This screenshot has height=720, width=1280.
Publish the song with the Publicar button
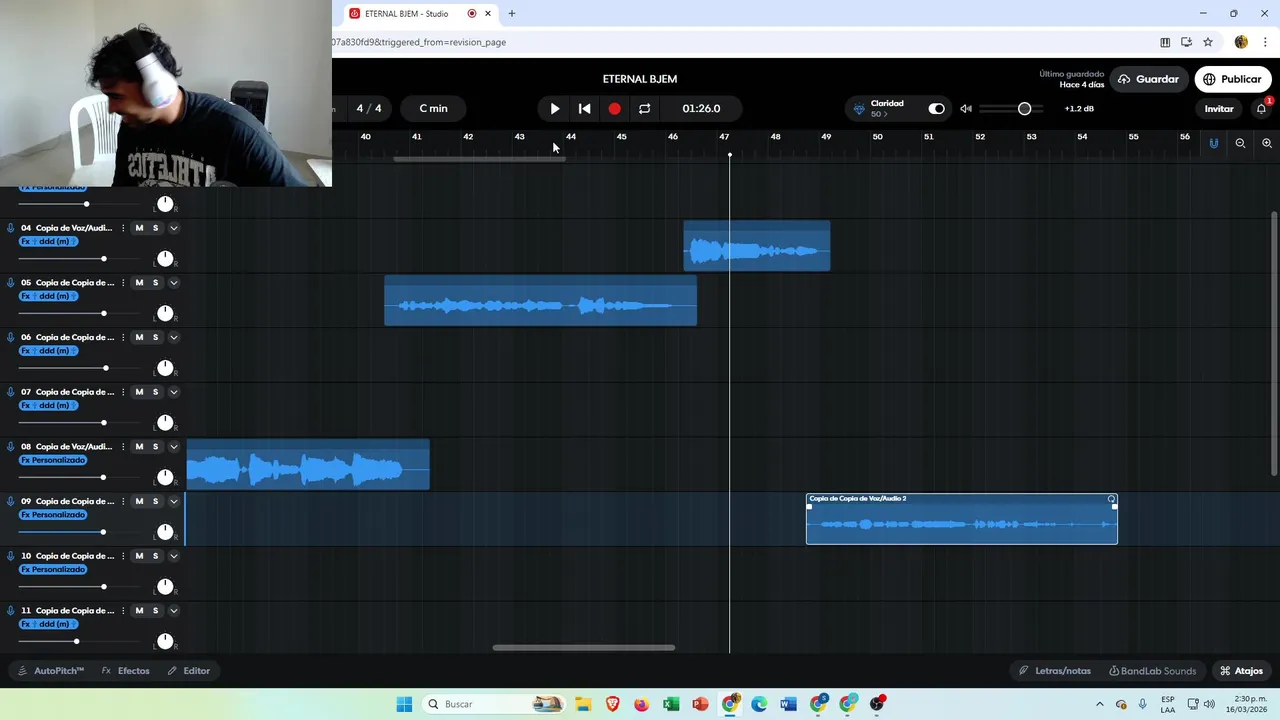(1232, 79)
